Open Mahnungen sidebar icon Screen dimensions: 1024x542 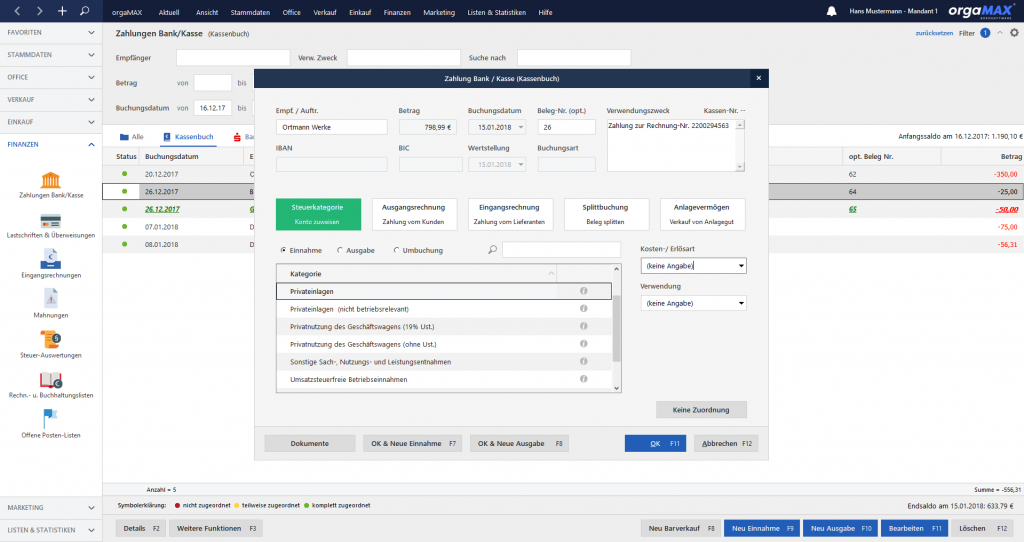pos(51,300)
